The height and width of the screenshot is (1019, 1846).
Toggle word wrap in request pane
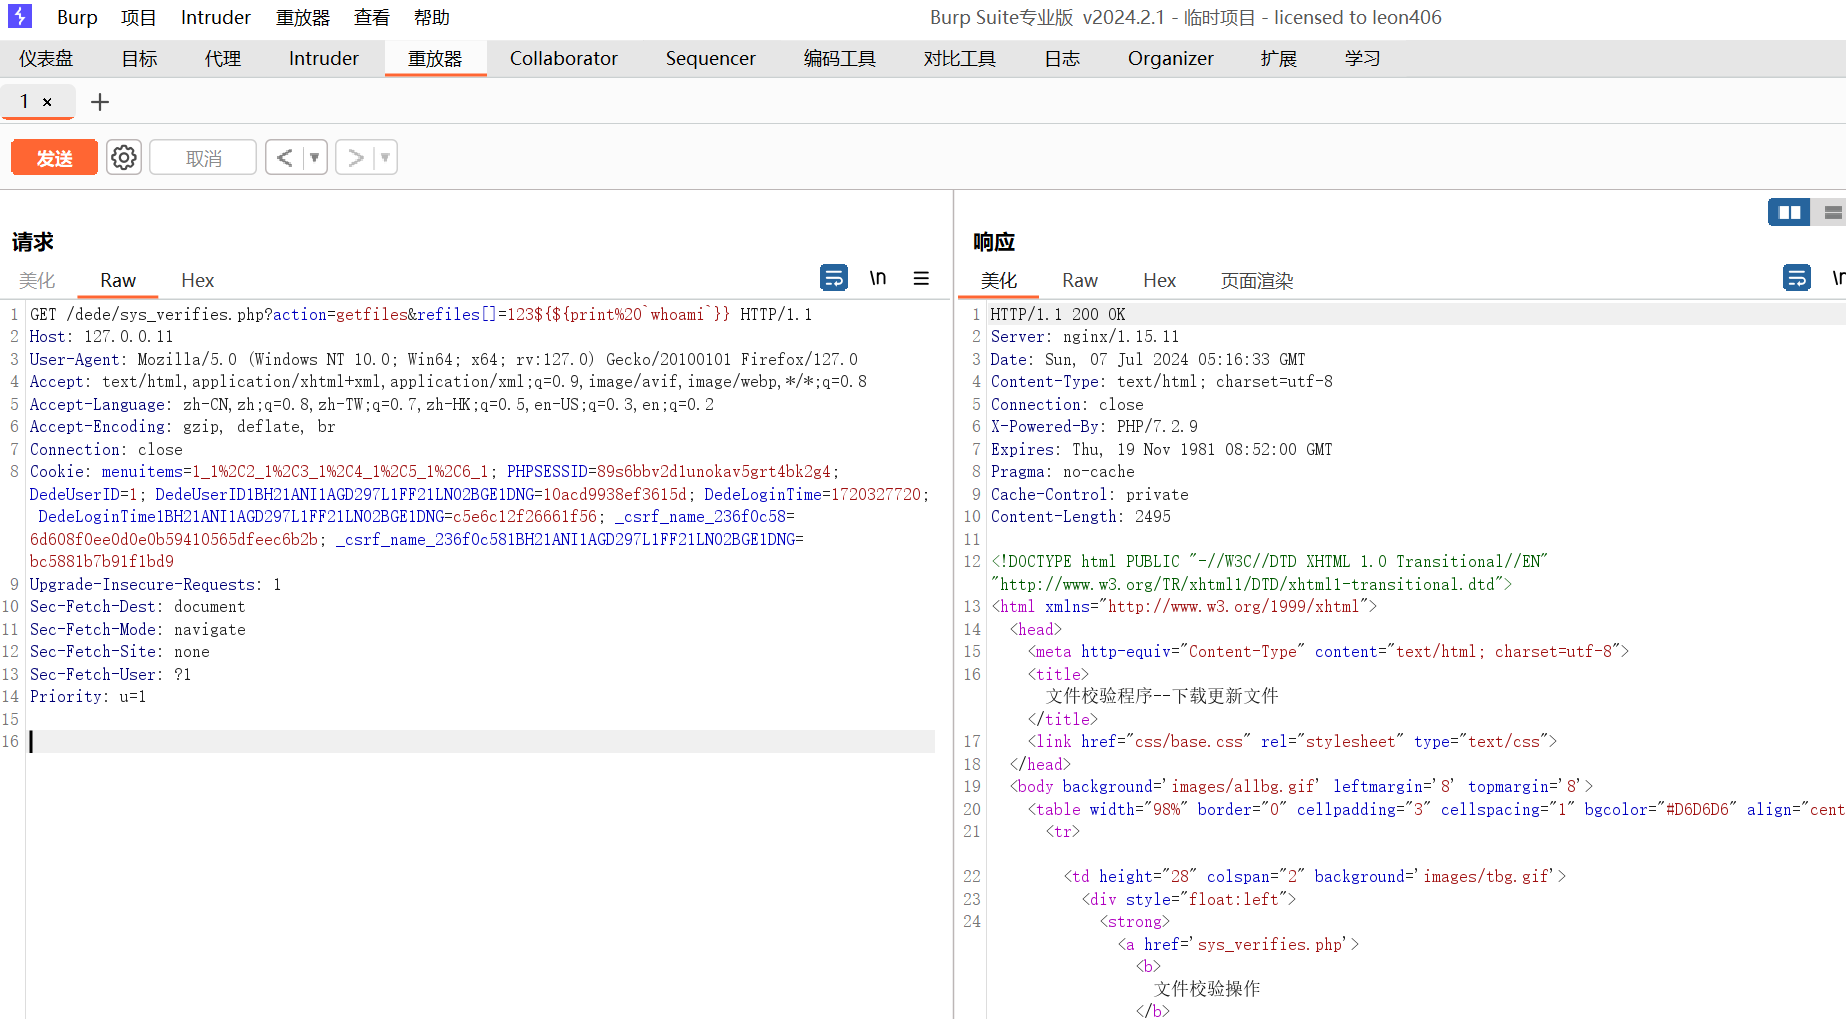click(834, 278)
